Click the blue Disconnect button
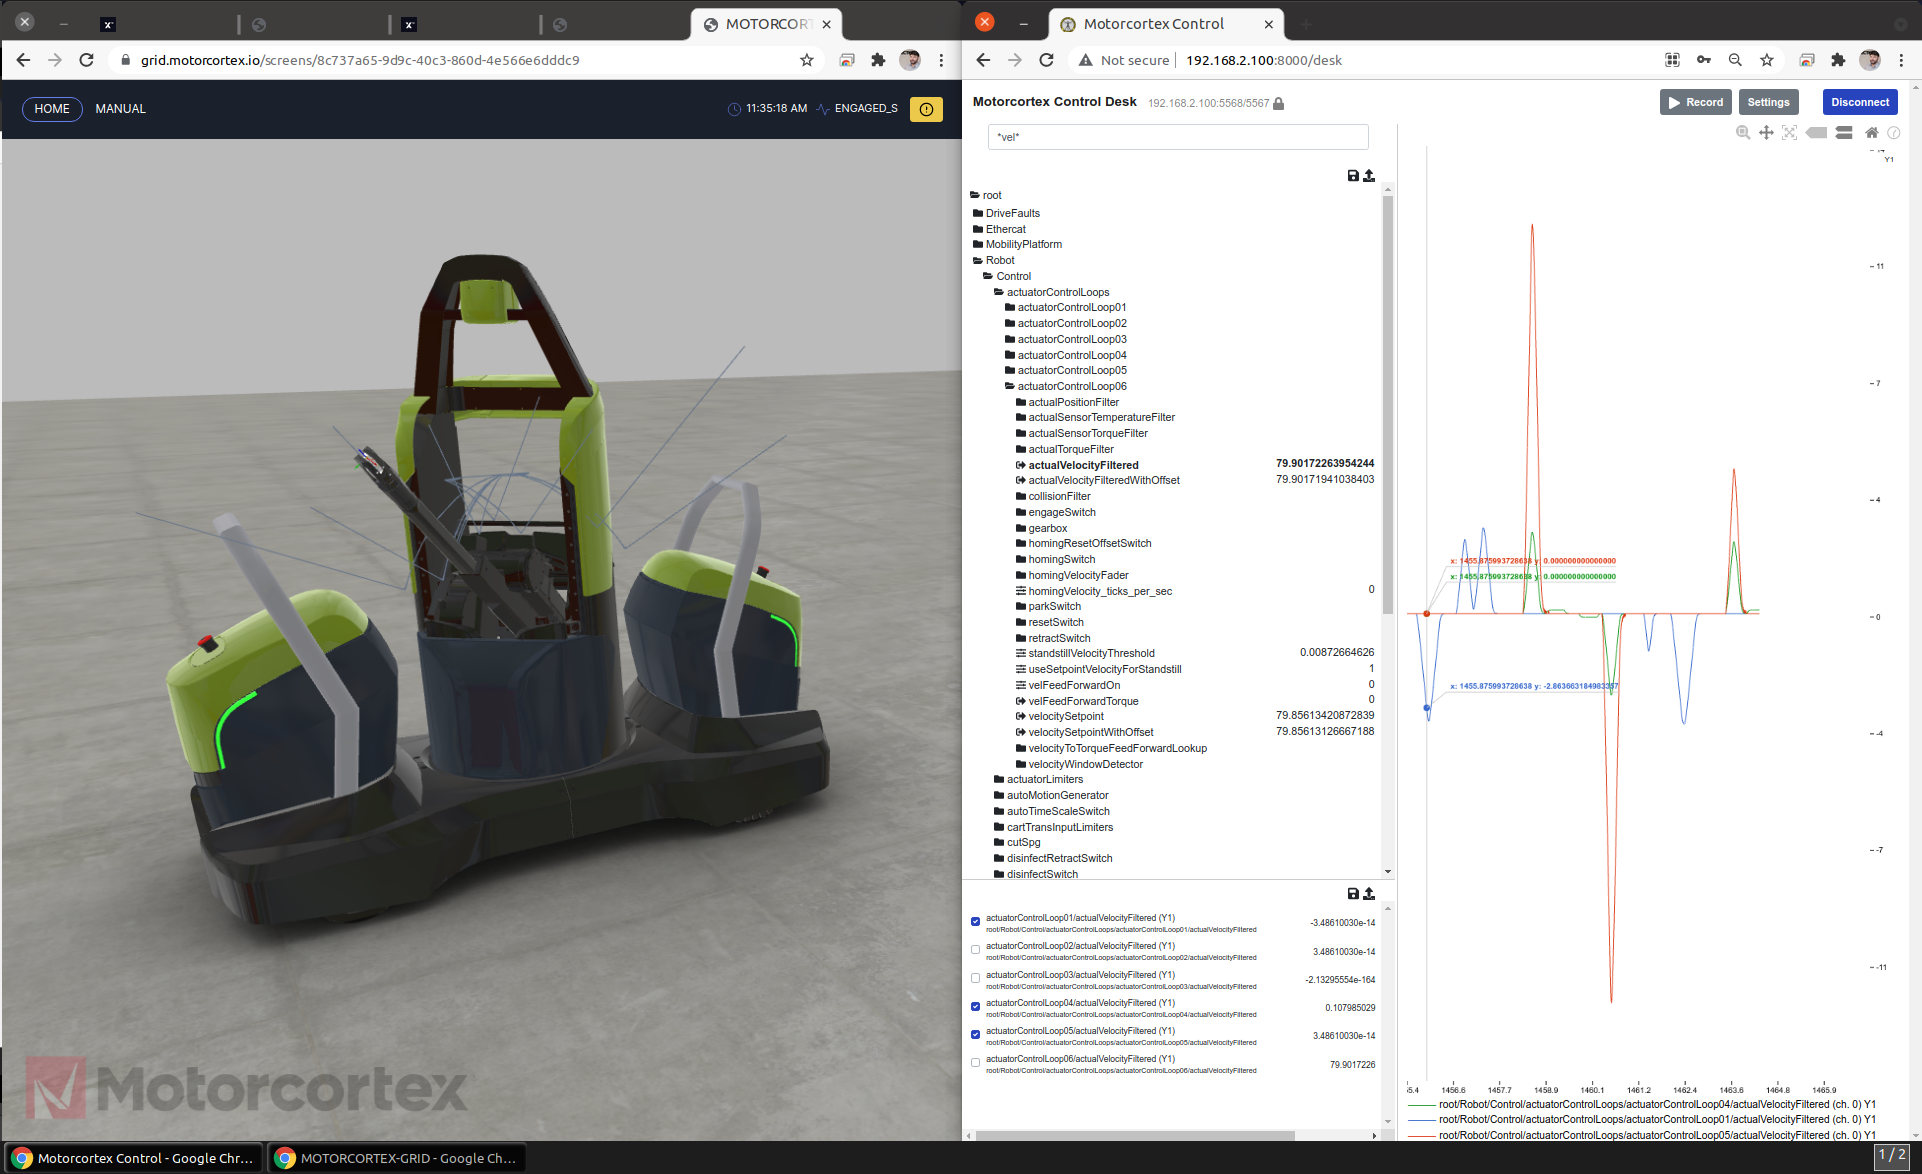The width and height of the screenshot is (1922, 1174). [1859, 102]
